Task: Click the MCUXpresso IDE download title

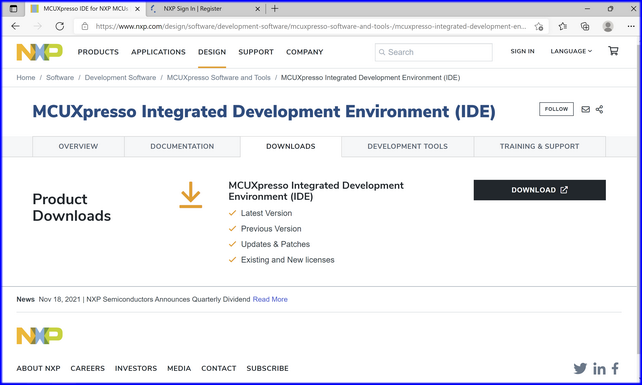Action: [316, 191]
